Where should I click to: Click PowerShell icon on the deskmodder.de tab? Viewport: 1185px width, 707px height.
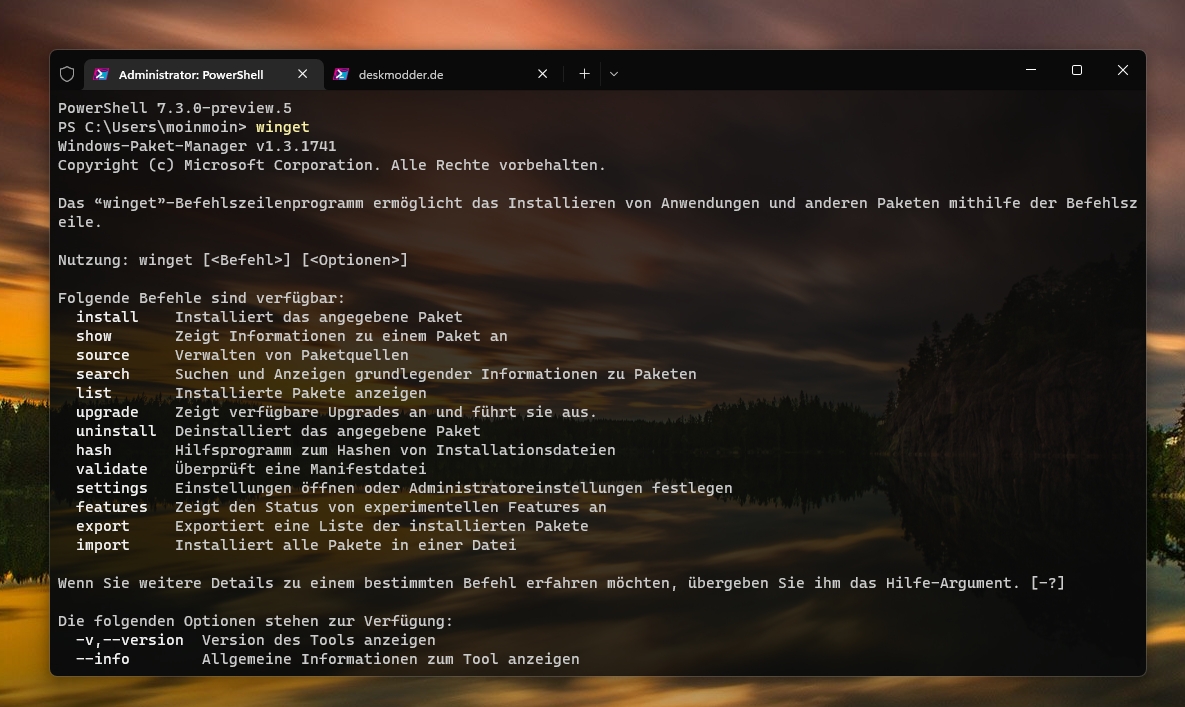point(341,74)
